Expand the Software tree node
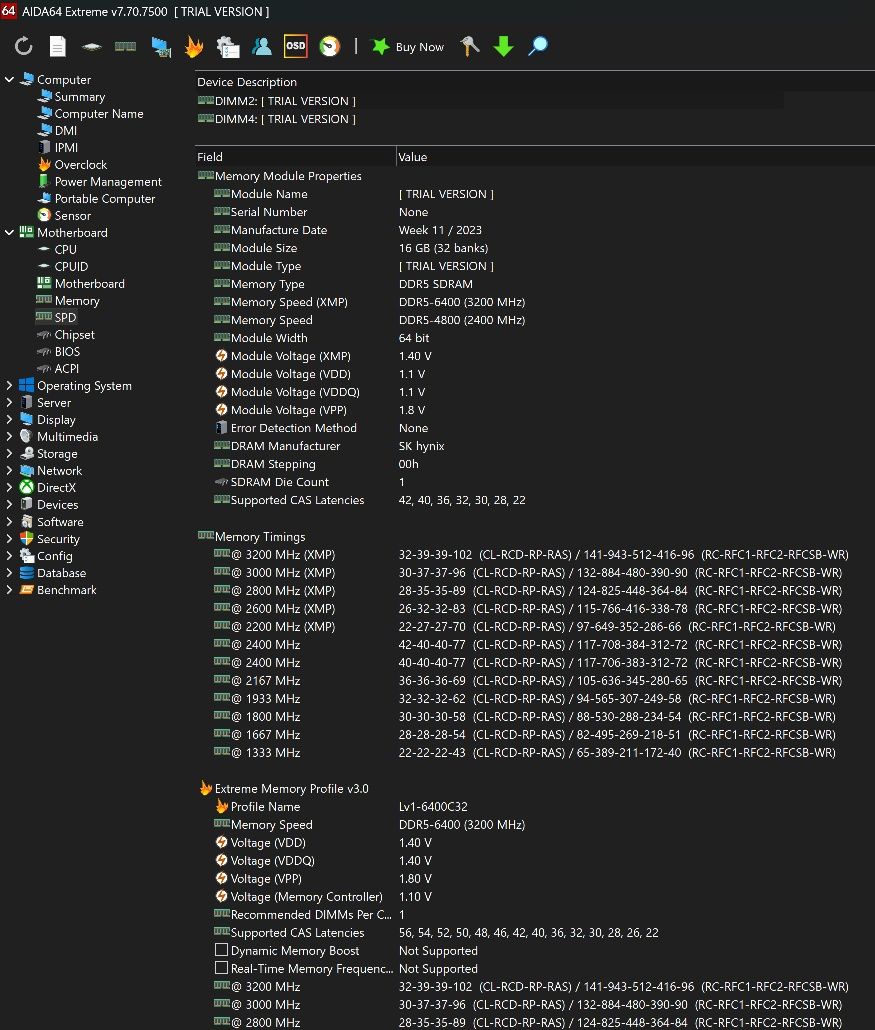This screenshot has width=875, height=1030. [x=9, y=522]
